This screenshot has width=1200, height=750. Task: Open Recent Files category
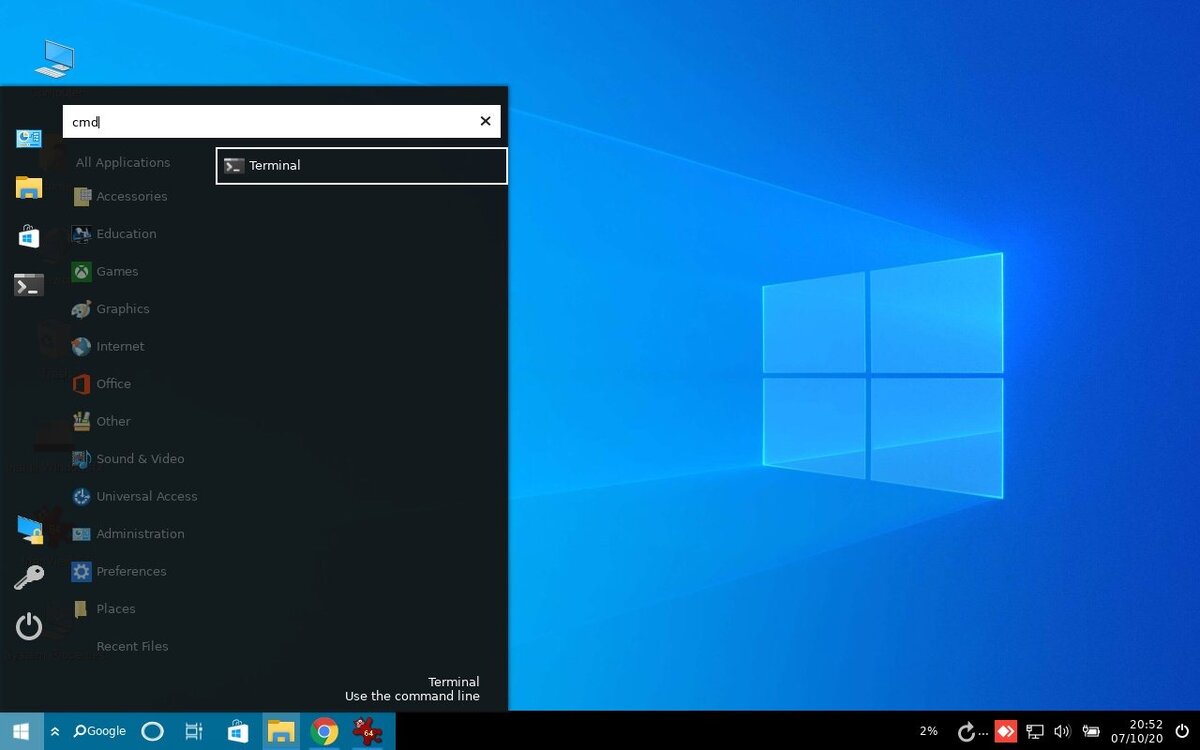tap(132, 647)
